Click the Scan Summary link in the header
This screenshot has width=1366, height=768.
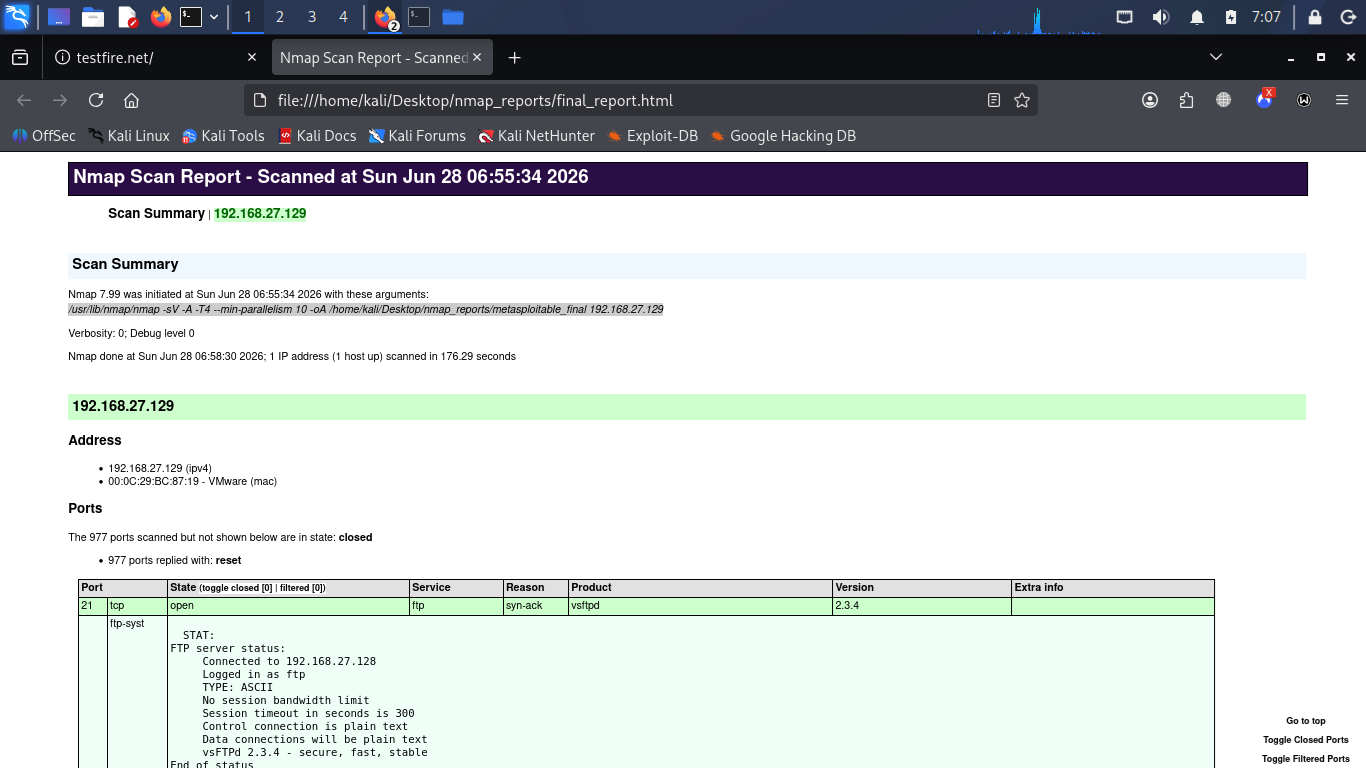[156, 213]
